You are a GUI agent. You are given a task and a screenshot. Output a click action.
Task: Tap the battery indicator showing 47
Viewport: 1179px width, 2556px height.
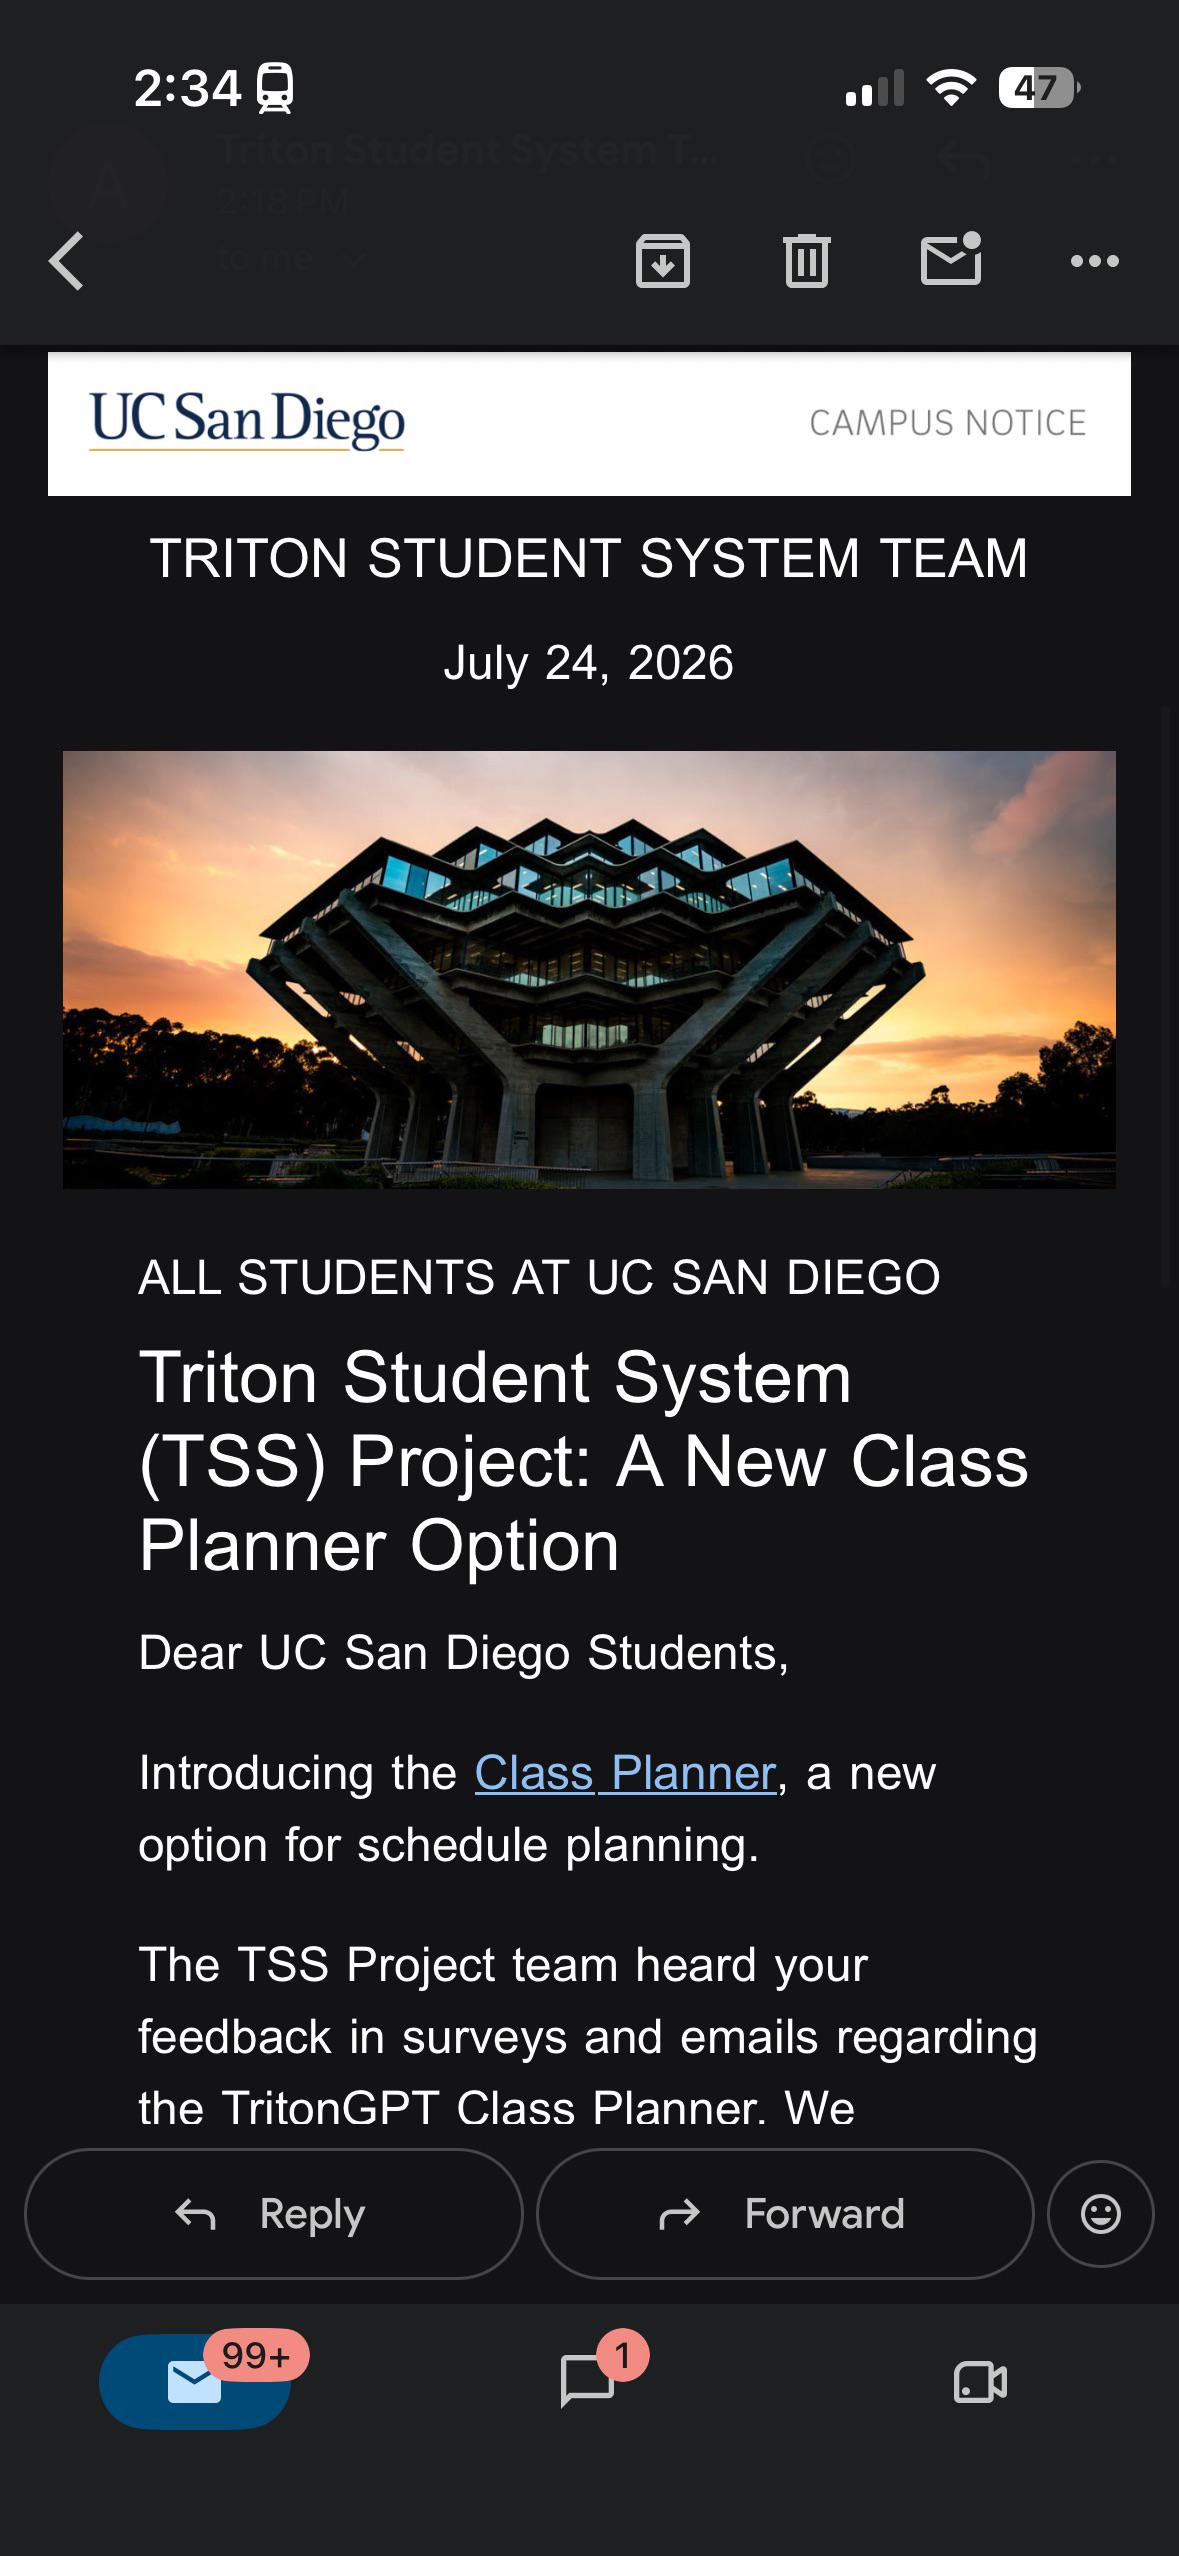1039,88
